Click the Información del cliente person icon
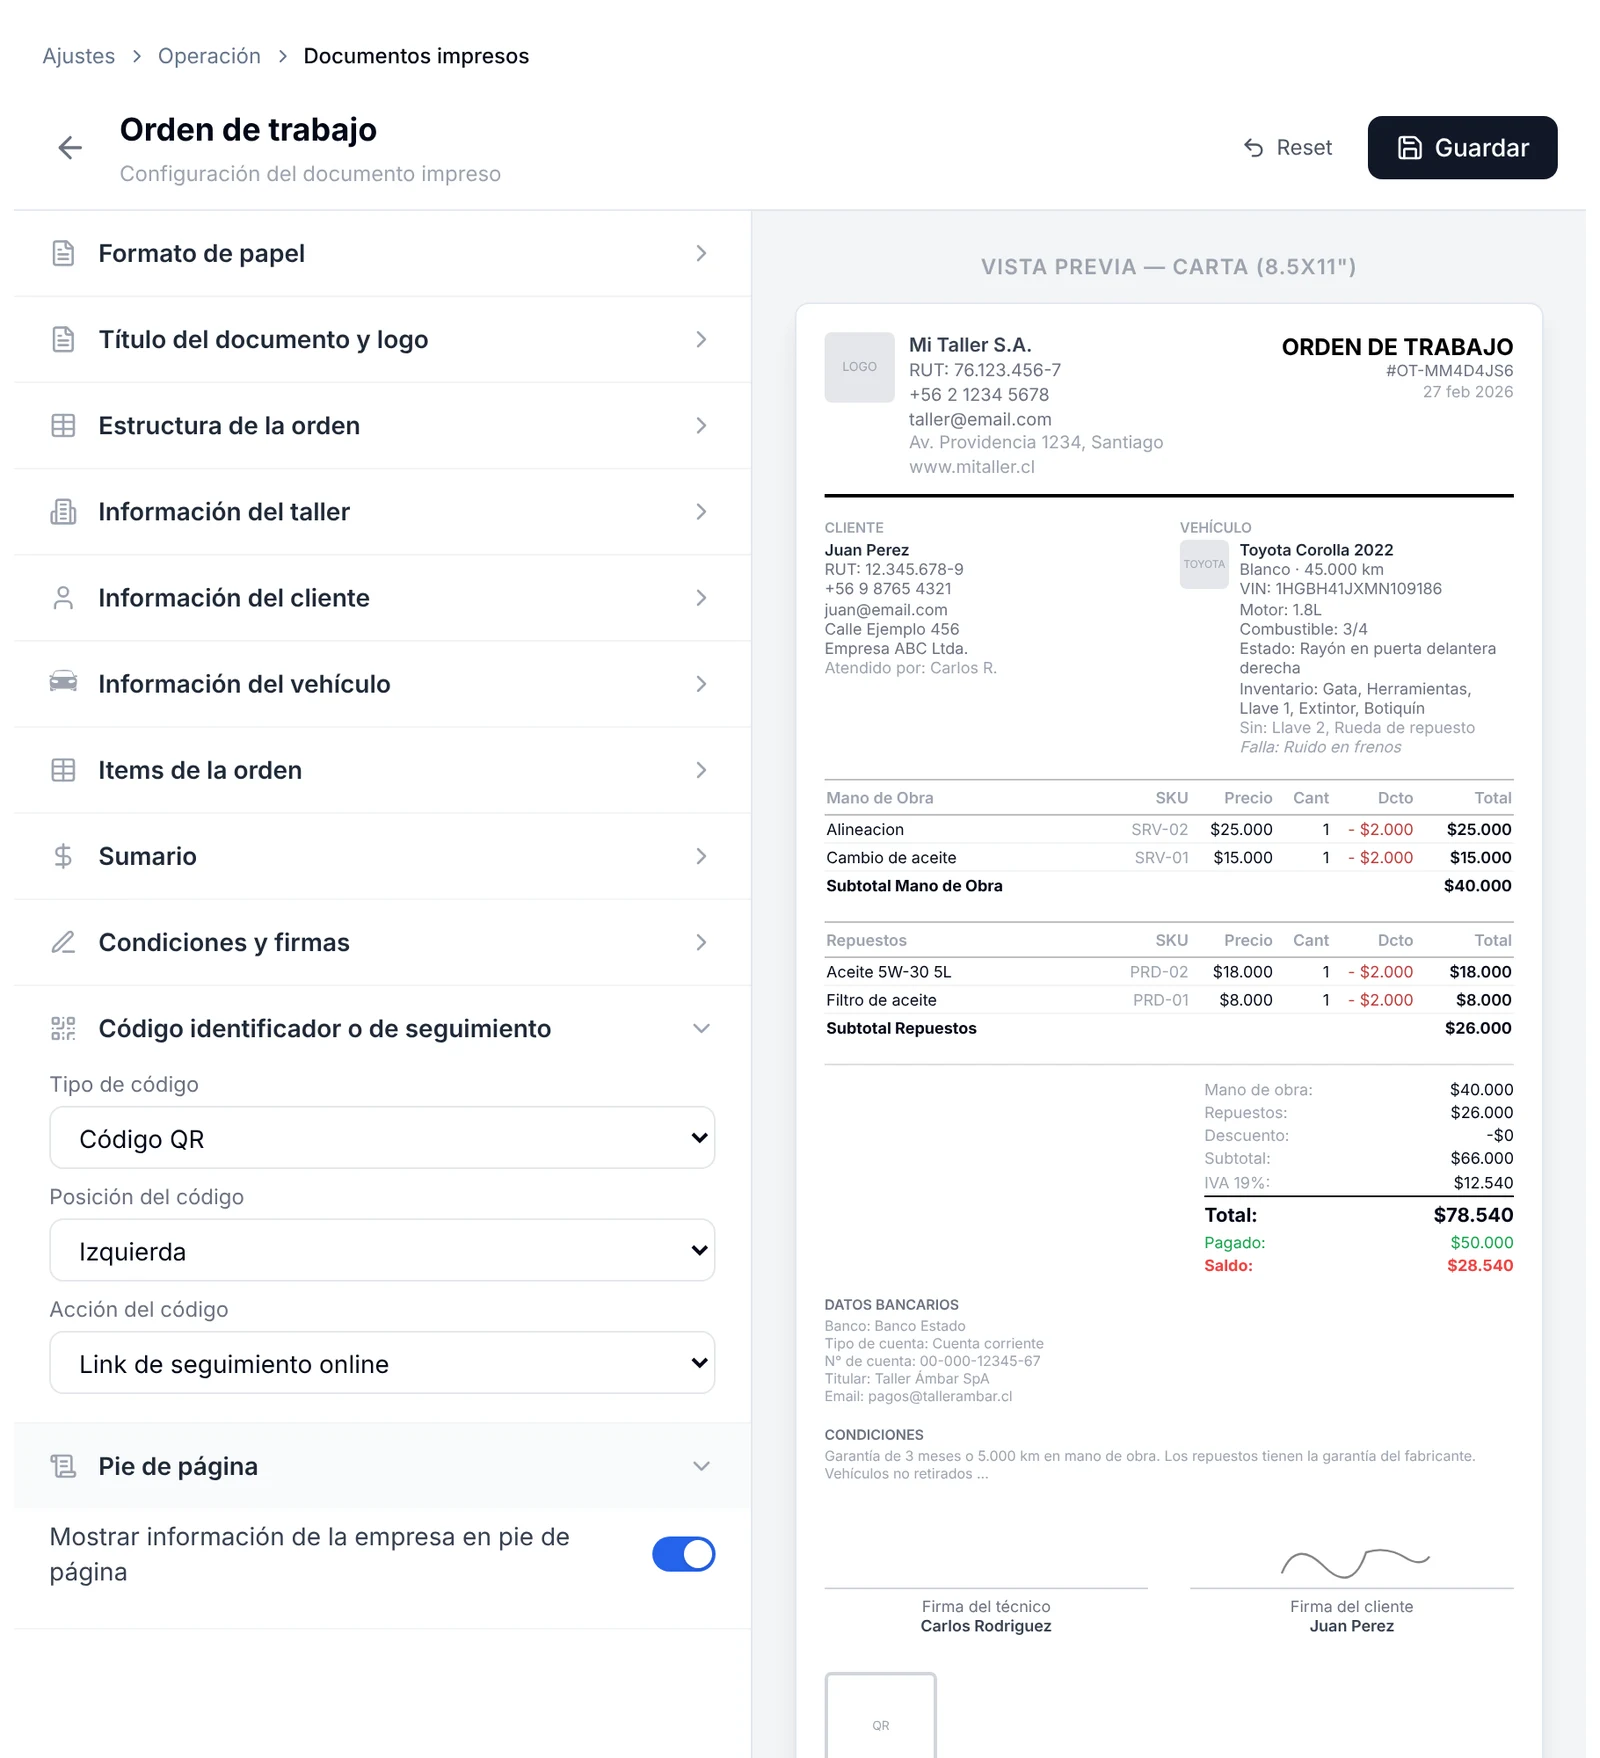This screenshot has width=1600, height=1758. pyautogui.click(x=63, y=598)
